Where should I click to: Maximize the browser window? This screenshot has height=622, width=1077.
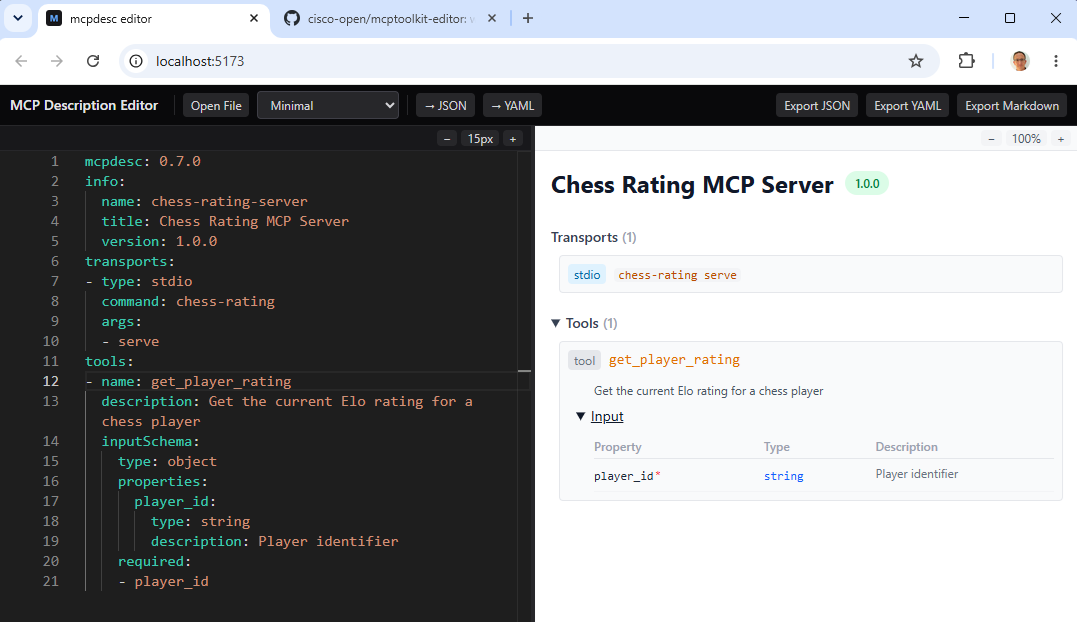[1010, 19]
